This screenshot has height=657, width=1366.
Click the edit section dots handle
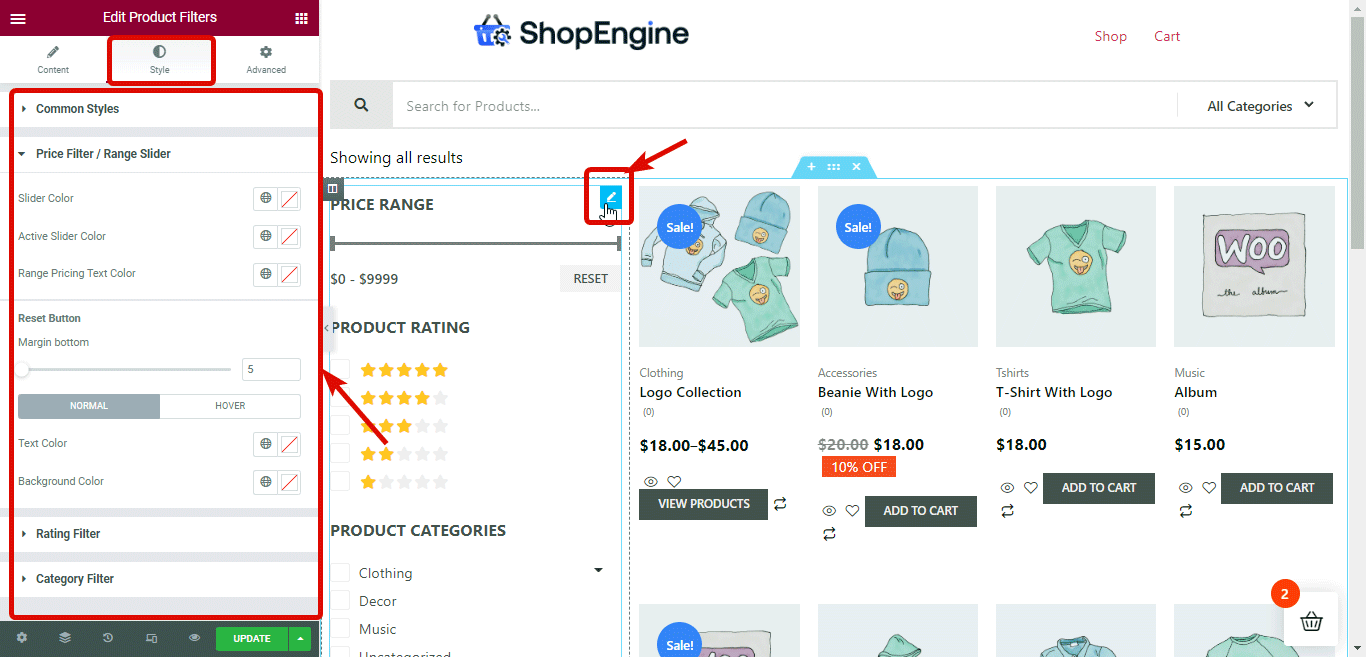(834, 167)
